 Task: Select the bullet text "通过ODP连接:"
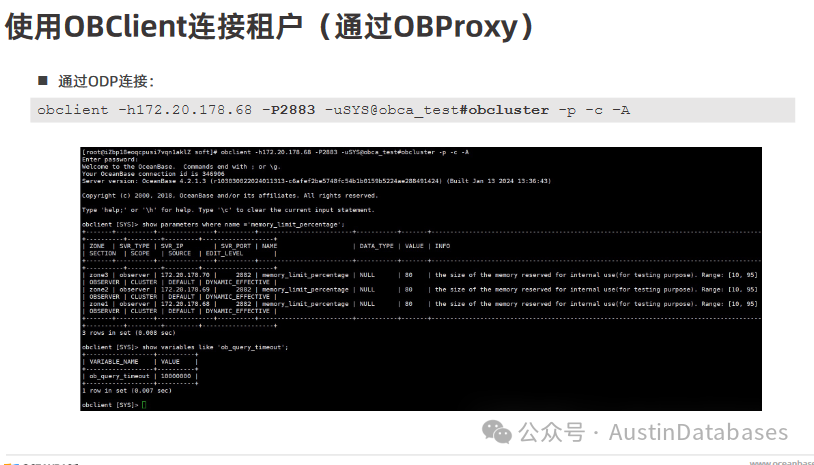click(106, 81)
